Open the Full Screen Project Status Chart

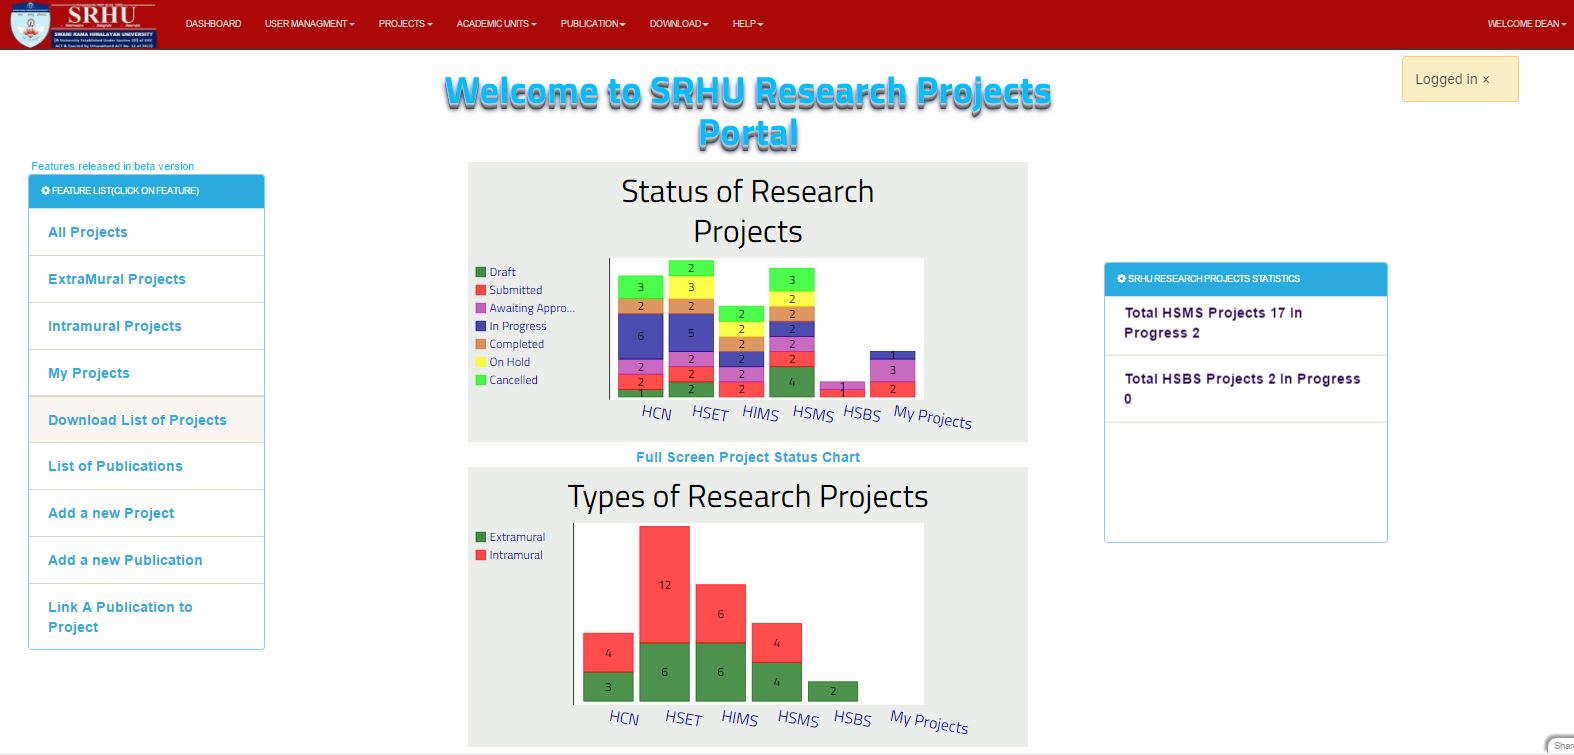click(x=748, y=457)
